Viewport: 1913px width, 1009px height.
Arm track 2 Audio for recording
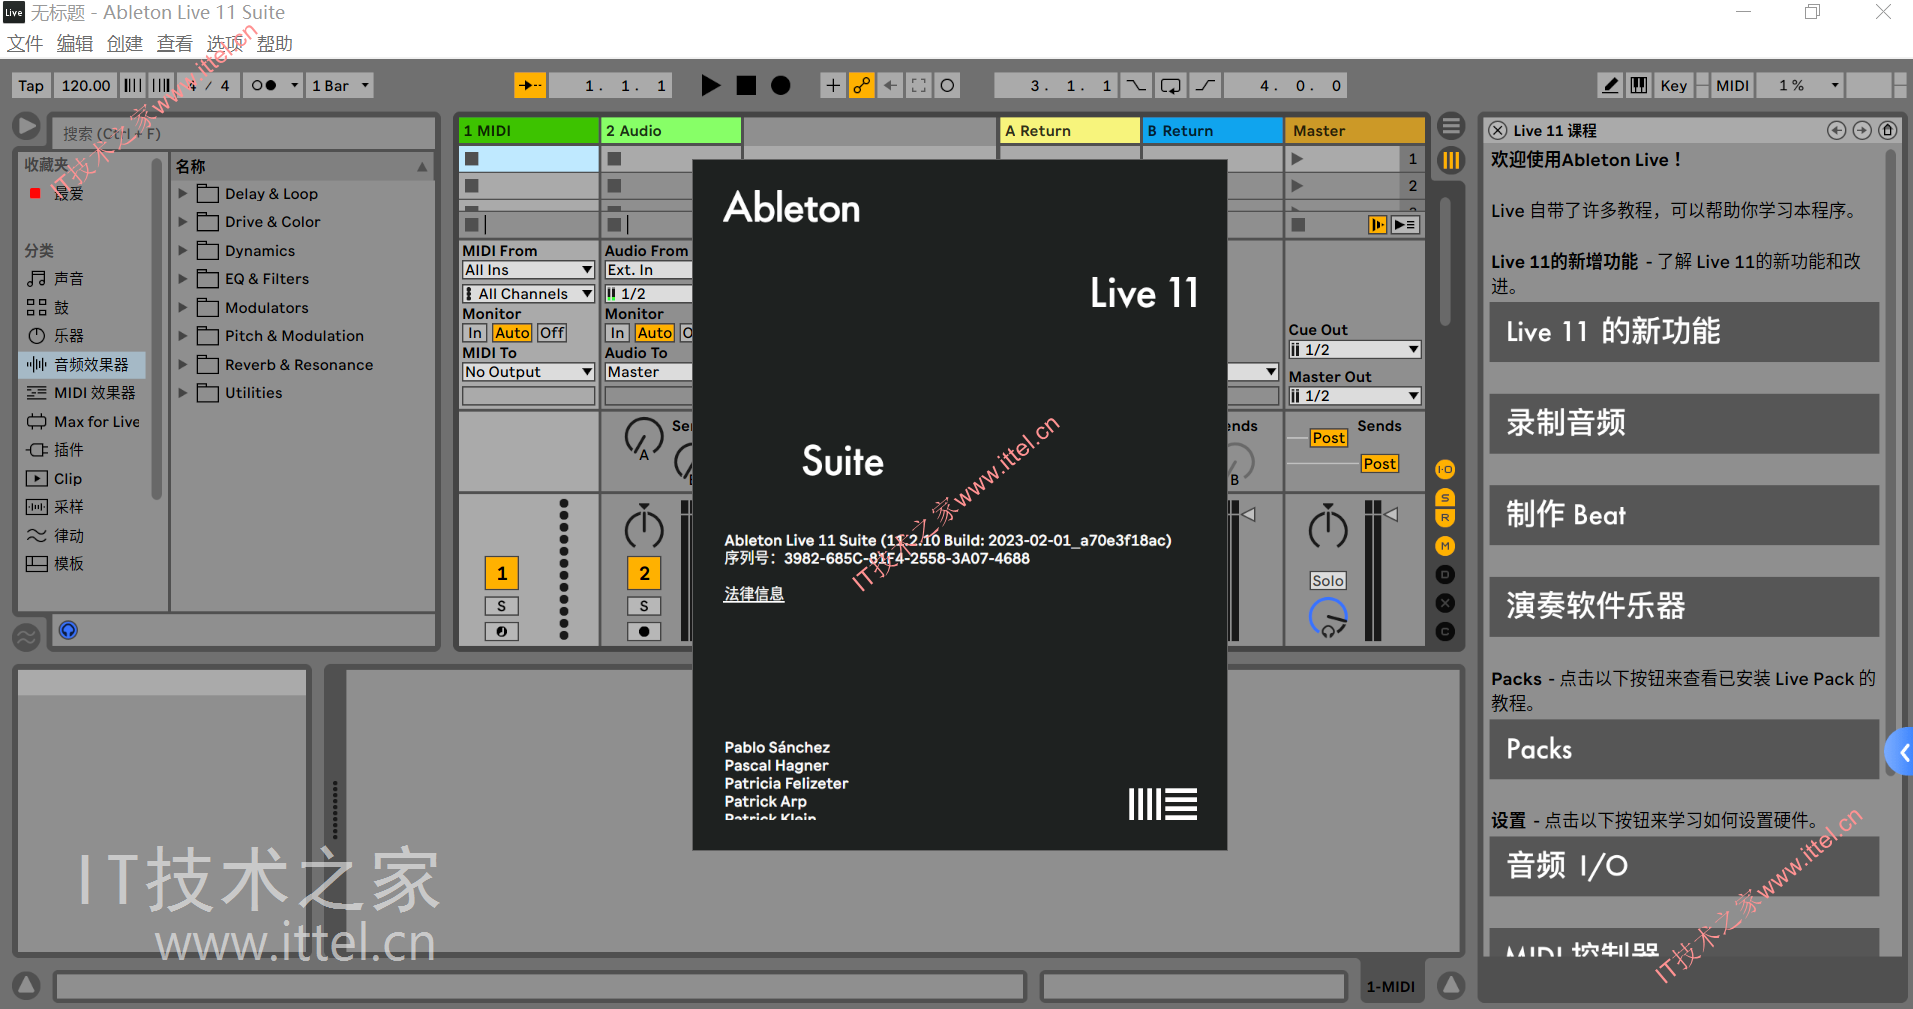[644, 632]
